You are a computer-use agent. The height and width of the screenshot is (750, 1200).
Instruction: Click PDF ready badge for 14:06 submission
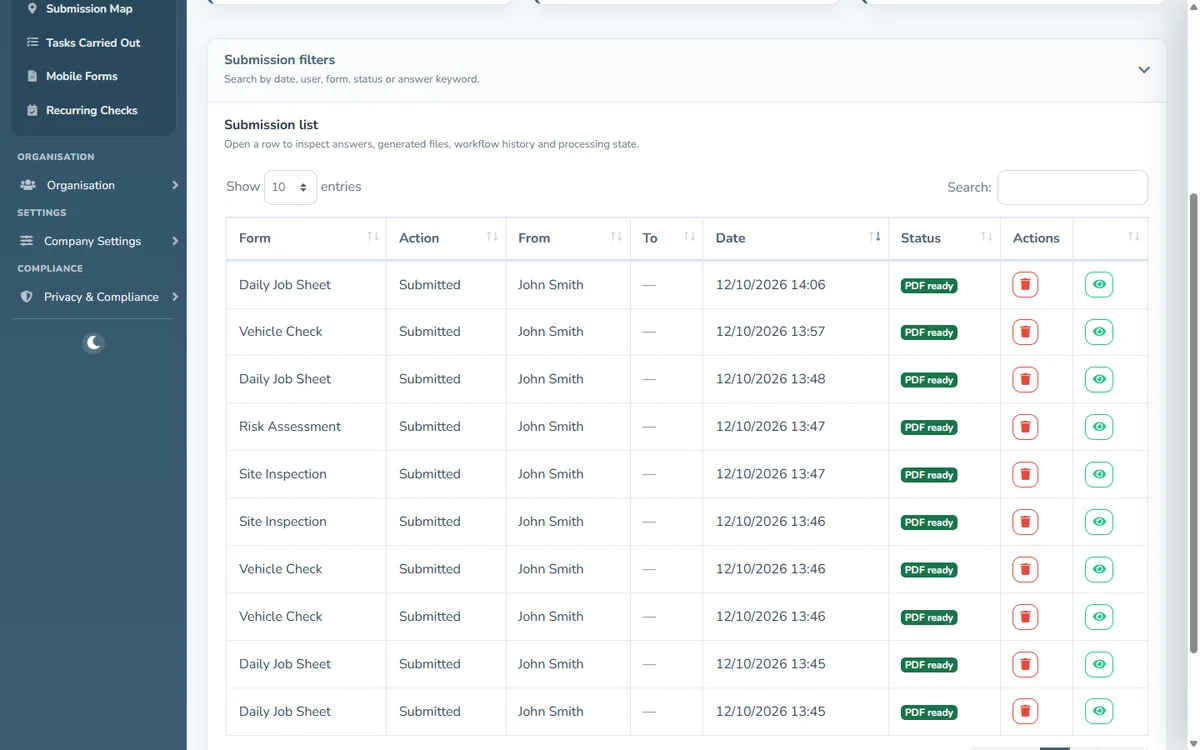[929, 286]
